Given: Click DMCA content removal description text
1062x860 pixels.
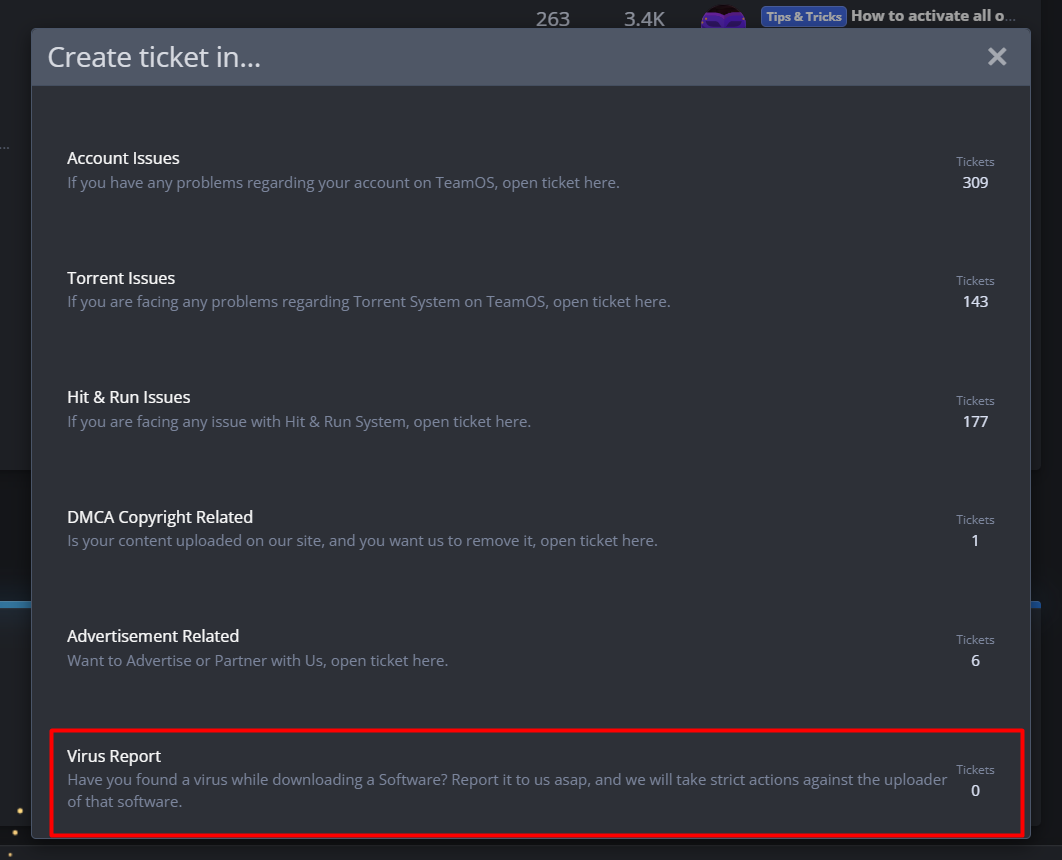Looking at the screenshot, I should pos(362,541).
